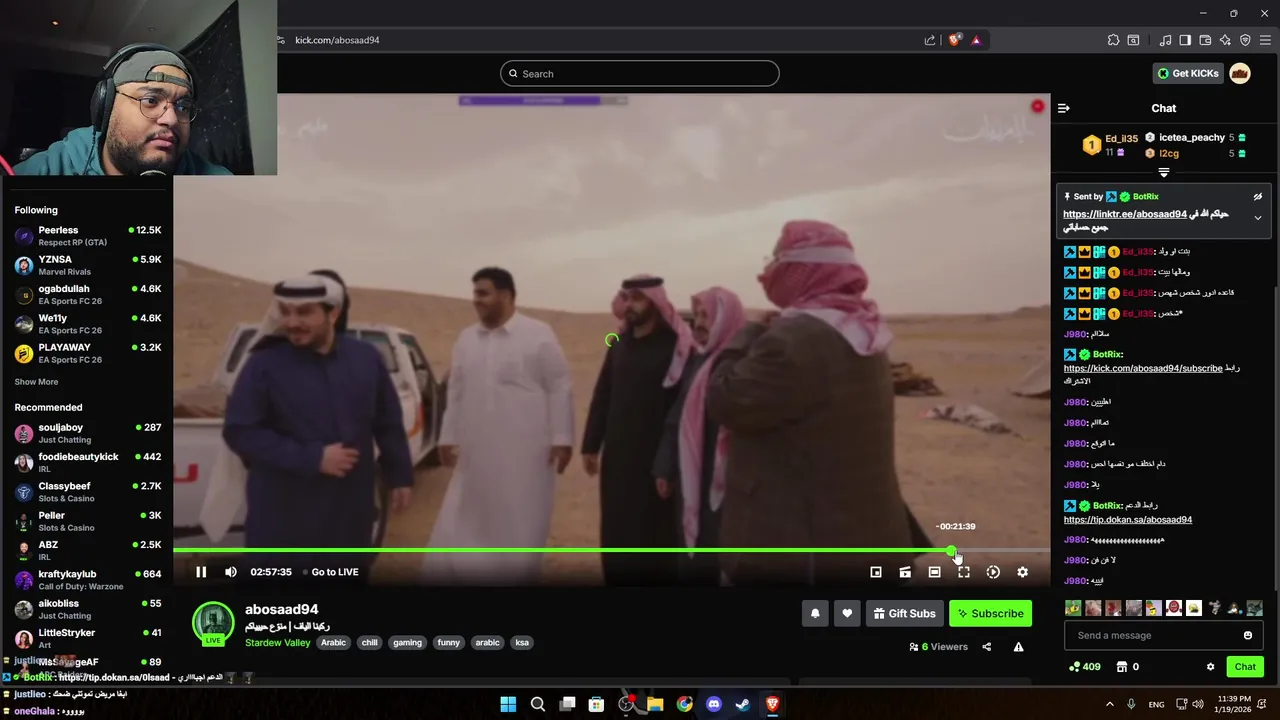Open chat settings gear icon
The height and width of the screenshot is (720, 1280).
coord(1211,667)
